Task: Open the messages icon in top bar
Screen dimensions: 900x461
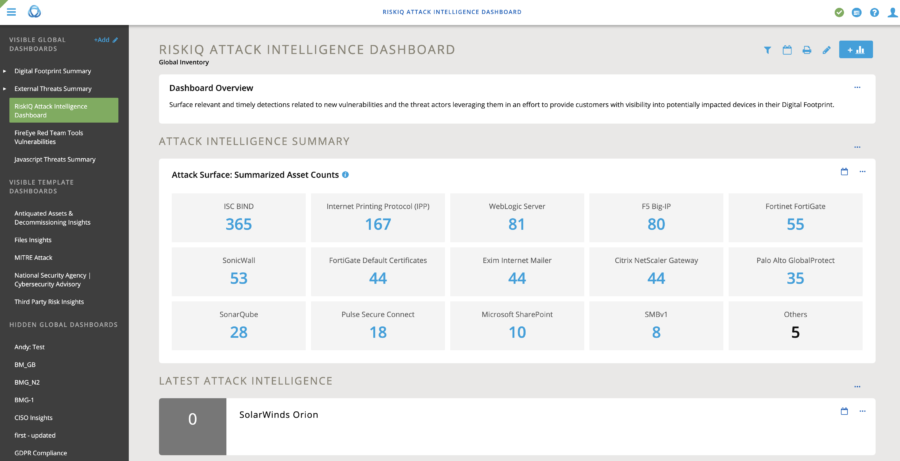Action: [x=856, y=12]
